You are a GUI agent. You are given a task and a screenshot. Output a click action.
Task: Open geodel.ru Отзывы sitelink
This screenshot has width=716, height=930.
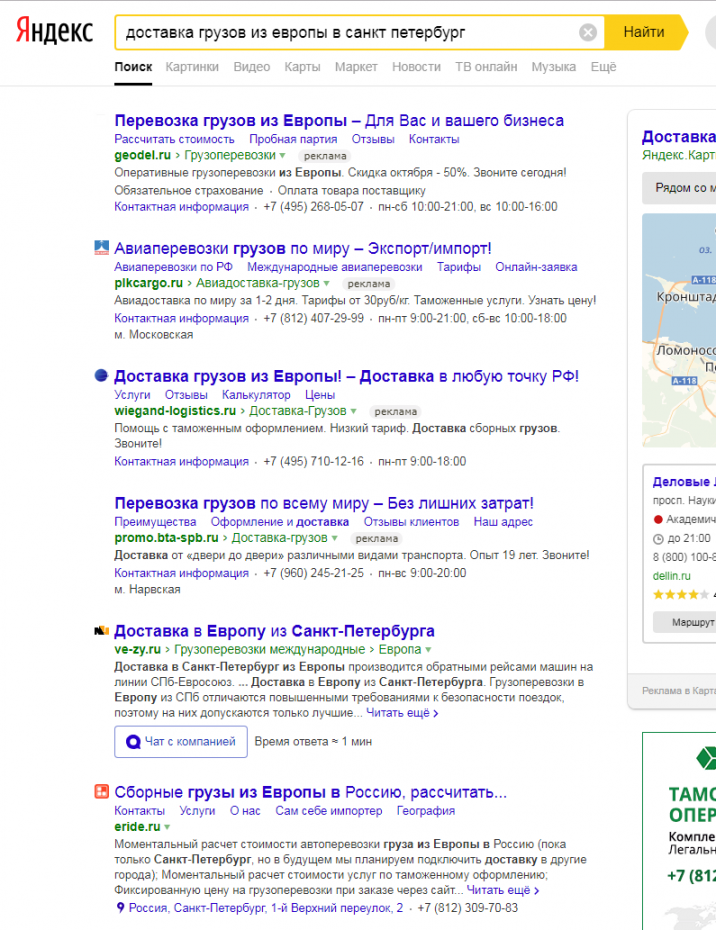(x=373, y=139)
